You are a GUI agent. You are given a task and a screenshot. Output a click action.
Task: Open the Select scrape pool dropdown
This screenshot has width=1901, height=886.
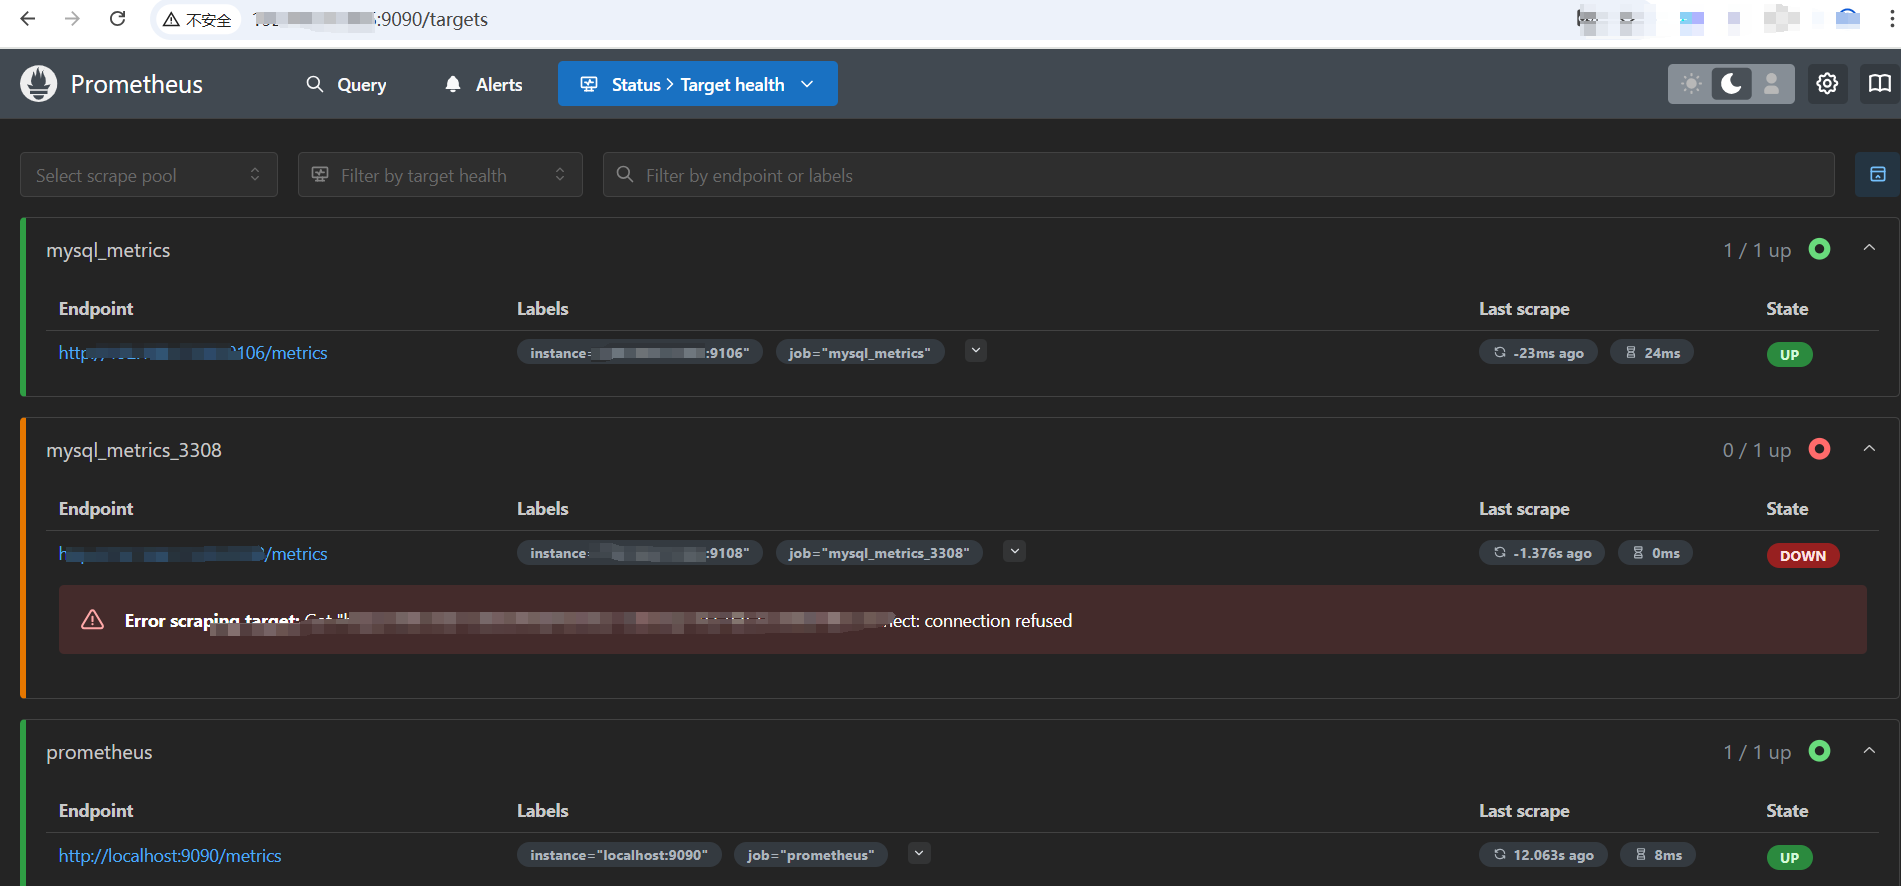149,175
